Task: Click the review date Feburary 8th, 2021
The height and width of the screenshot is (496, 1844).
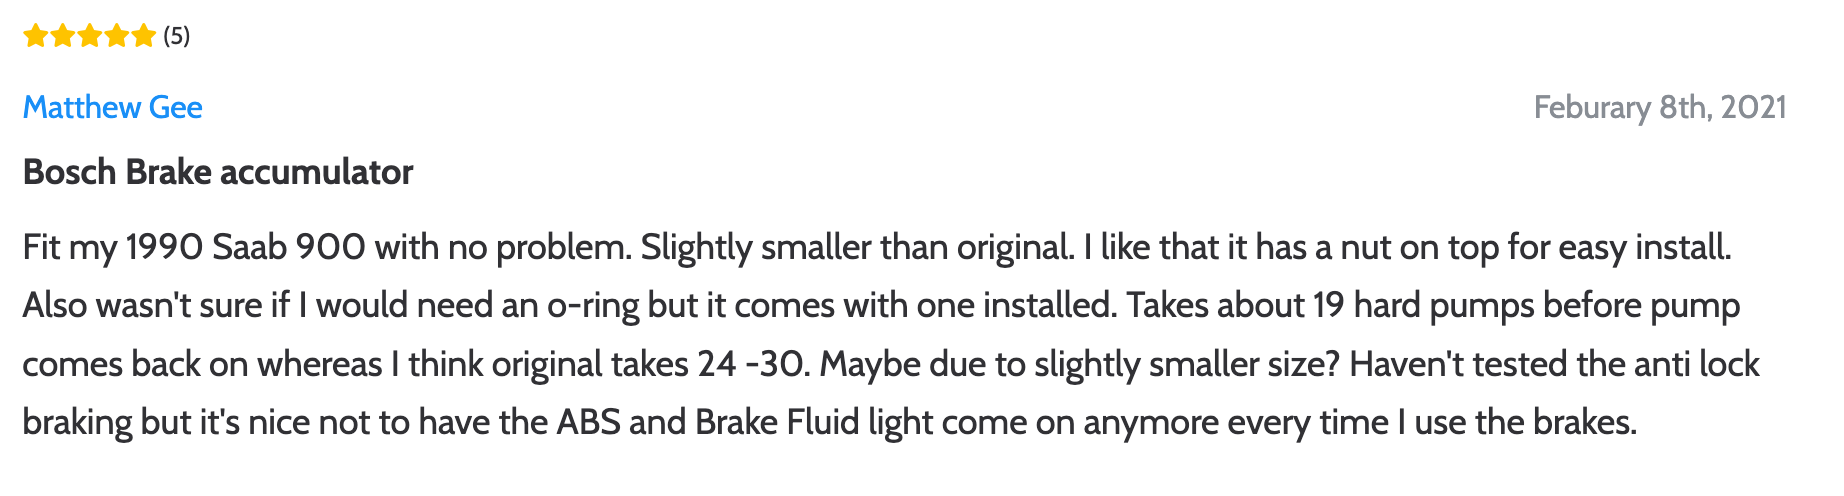Action: (x=1660, y=108)
